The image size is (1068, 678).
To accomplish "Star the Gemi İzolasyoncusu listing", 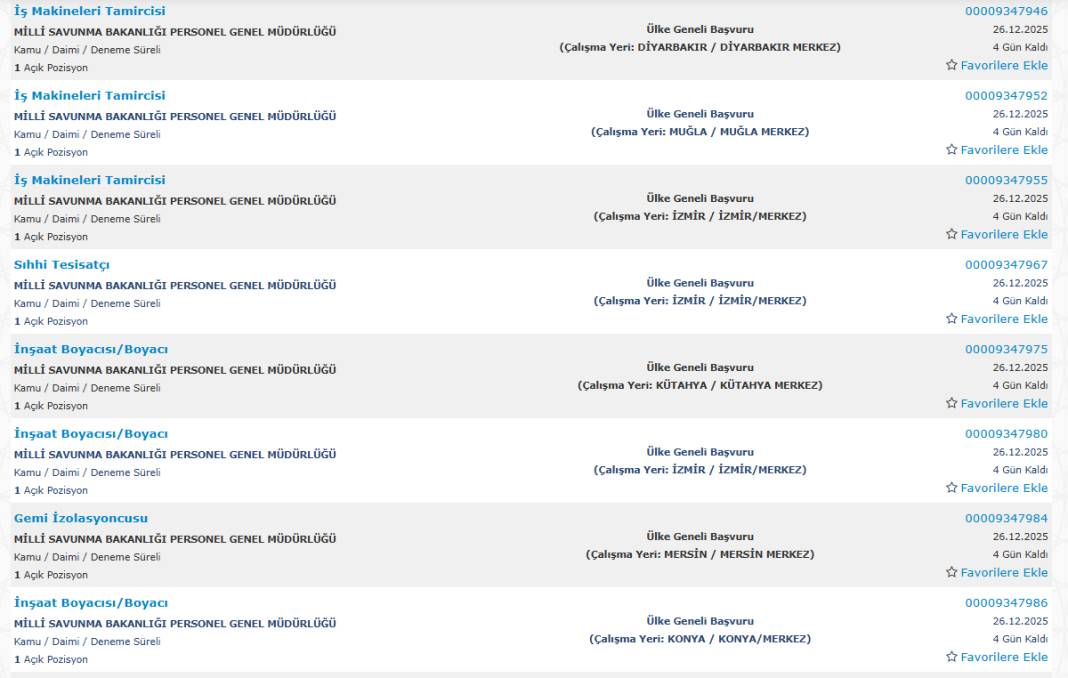I will pyautogui.click(x=951, y=572).
